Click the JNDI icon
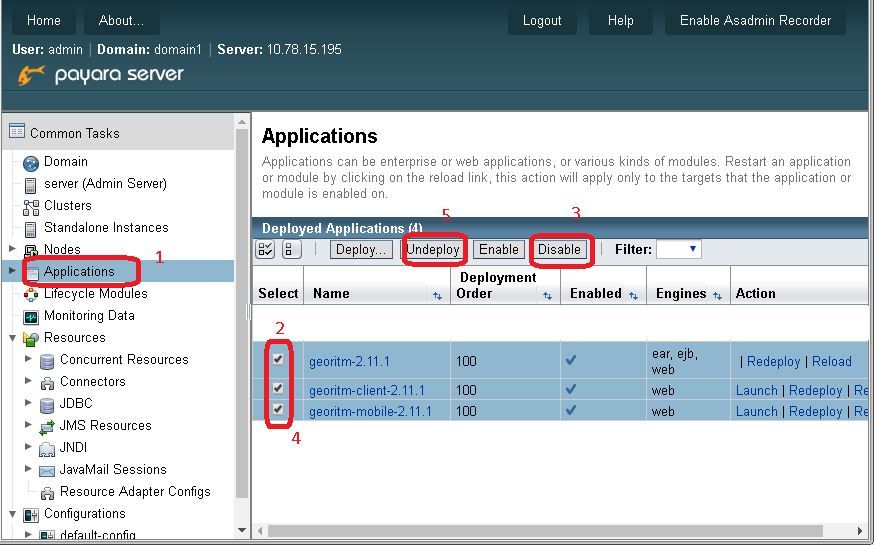The image size is (874, 545). (x=47, y=449)
